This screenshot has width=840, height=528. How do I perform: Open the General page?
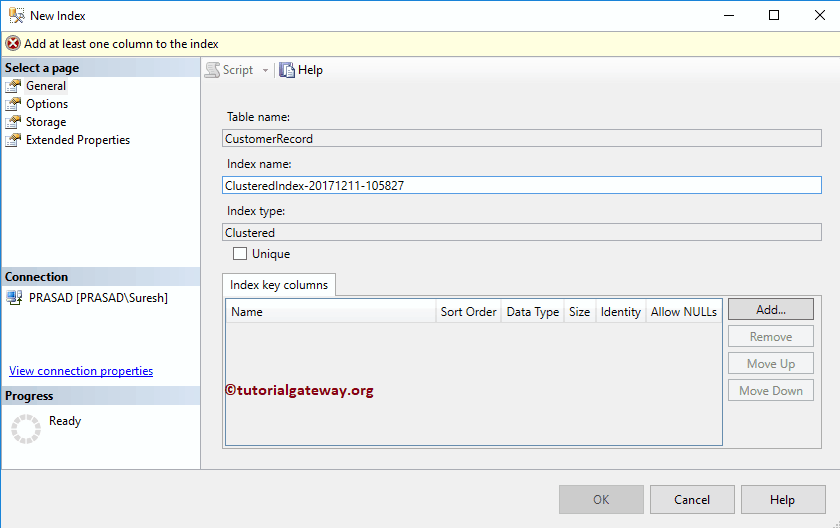46,86
